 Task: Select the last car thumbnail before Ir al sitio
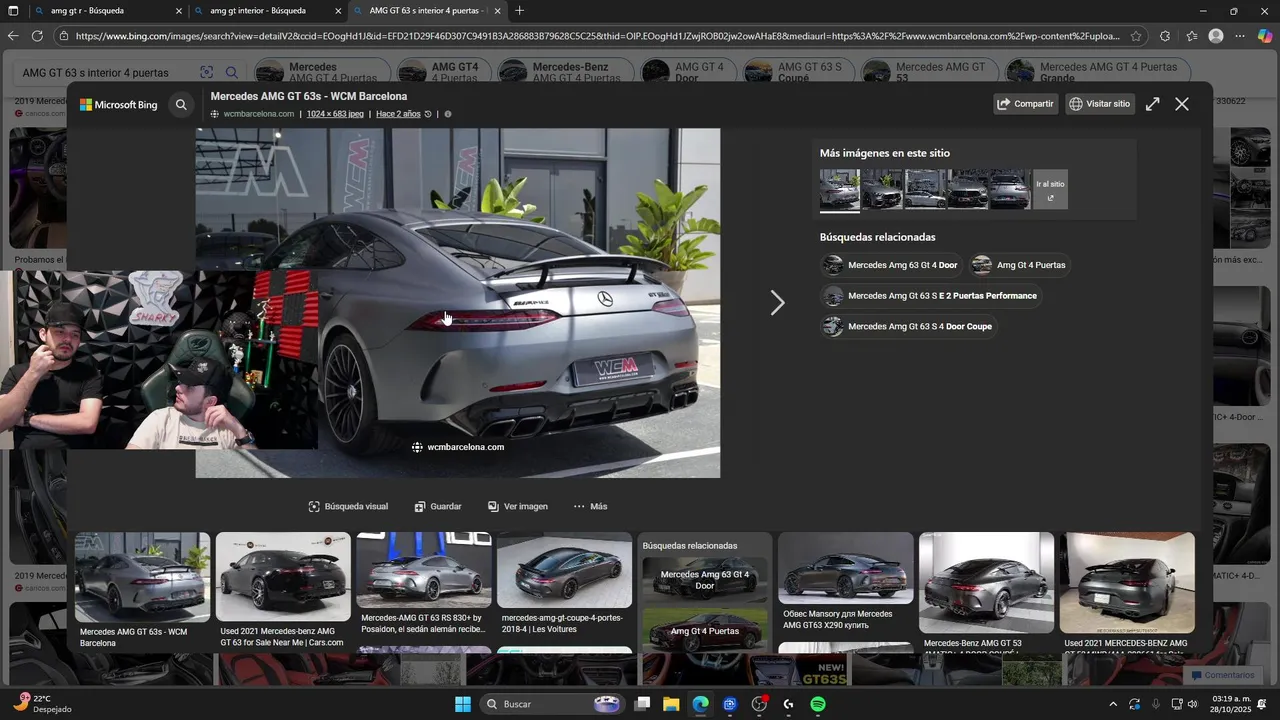pos(1010,189)
